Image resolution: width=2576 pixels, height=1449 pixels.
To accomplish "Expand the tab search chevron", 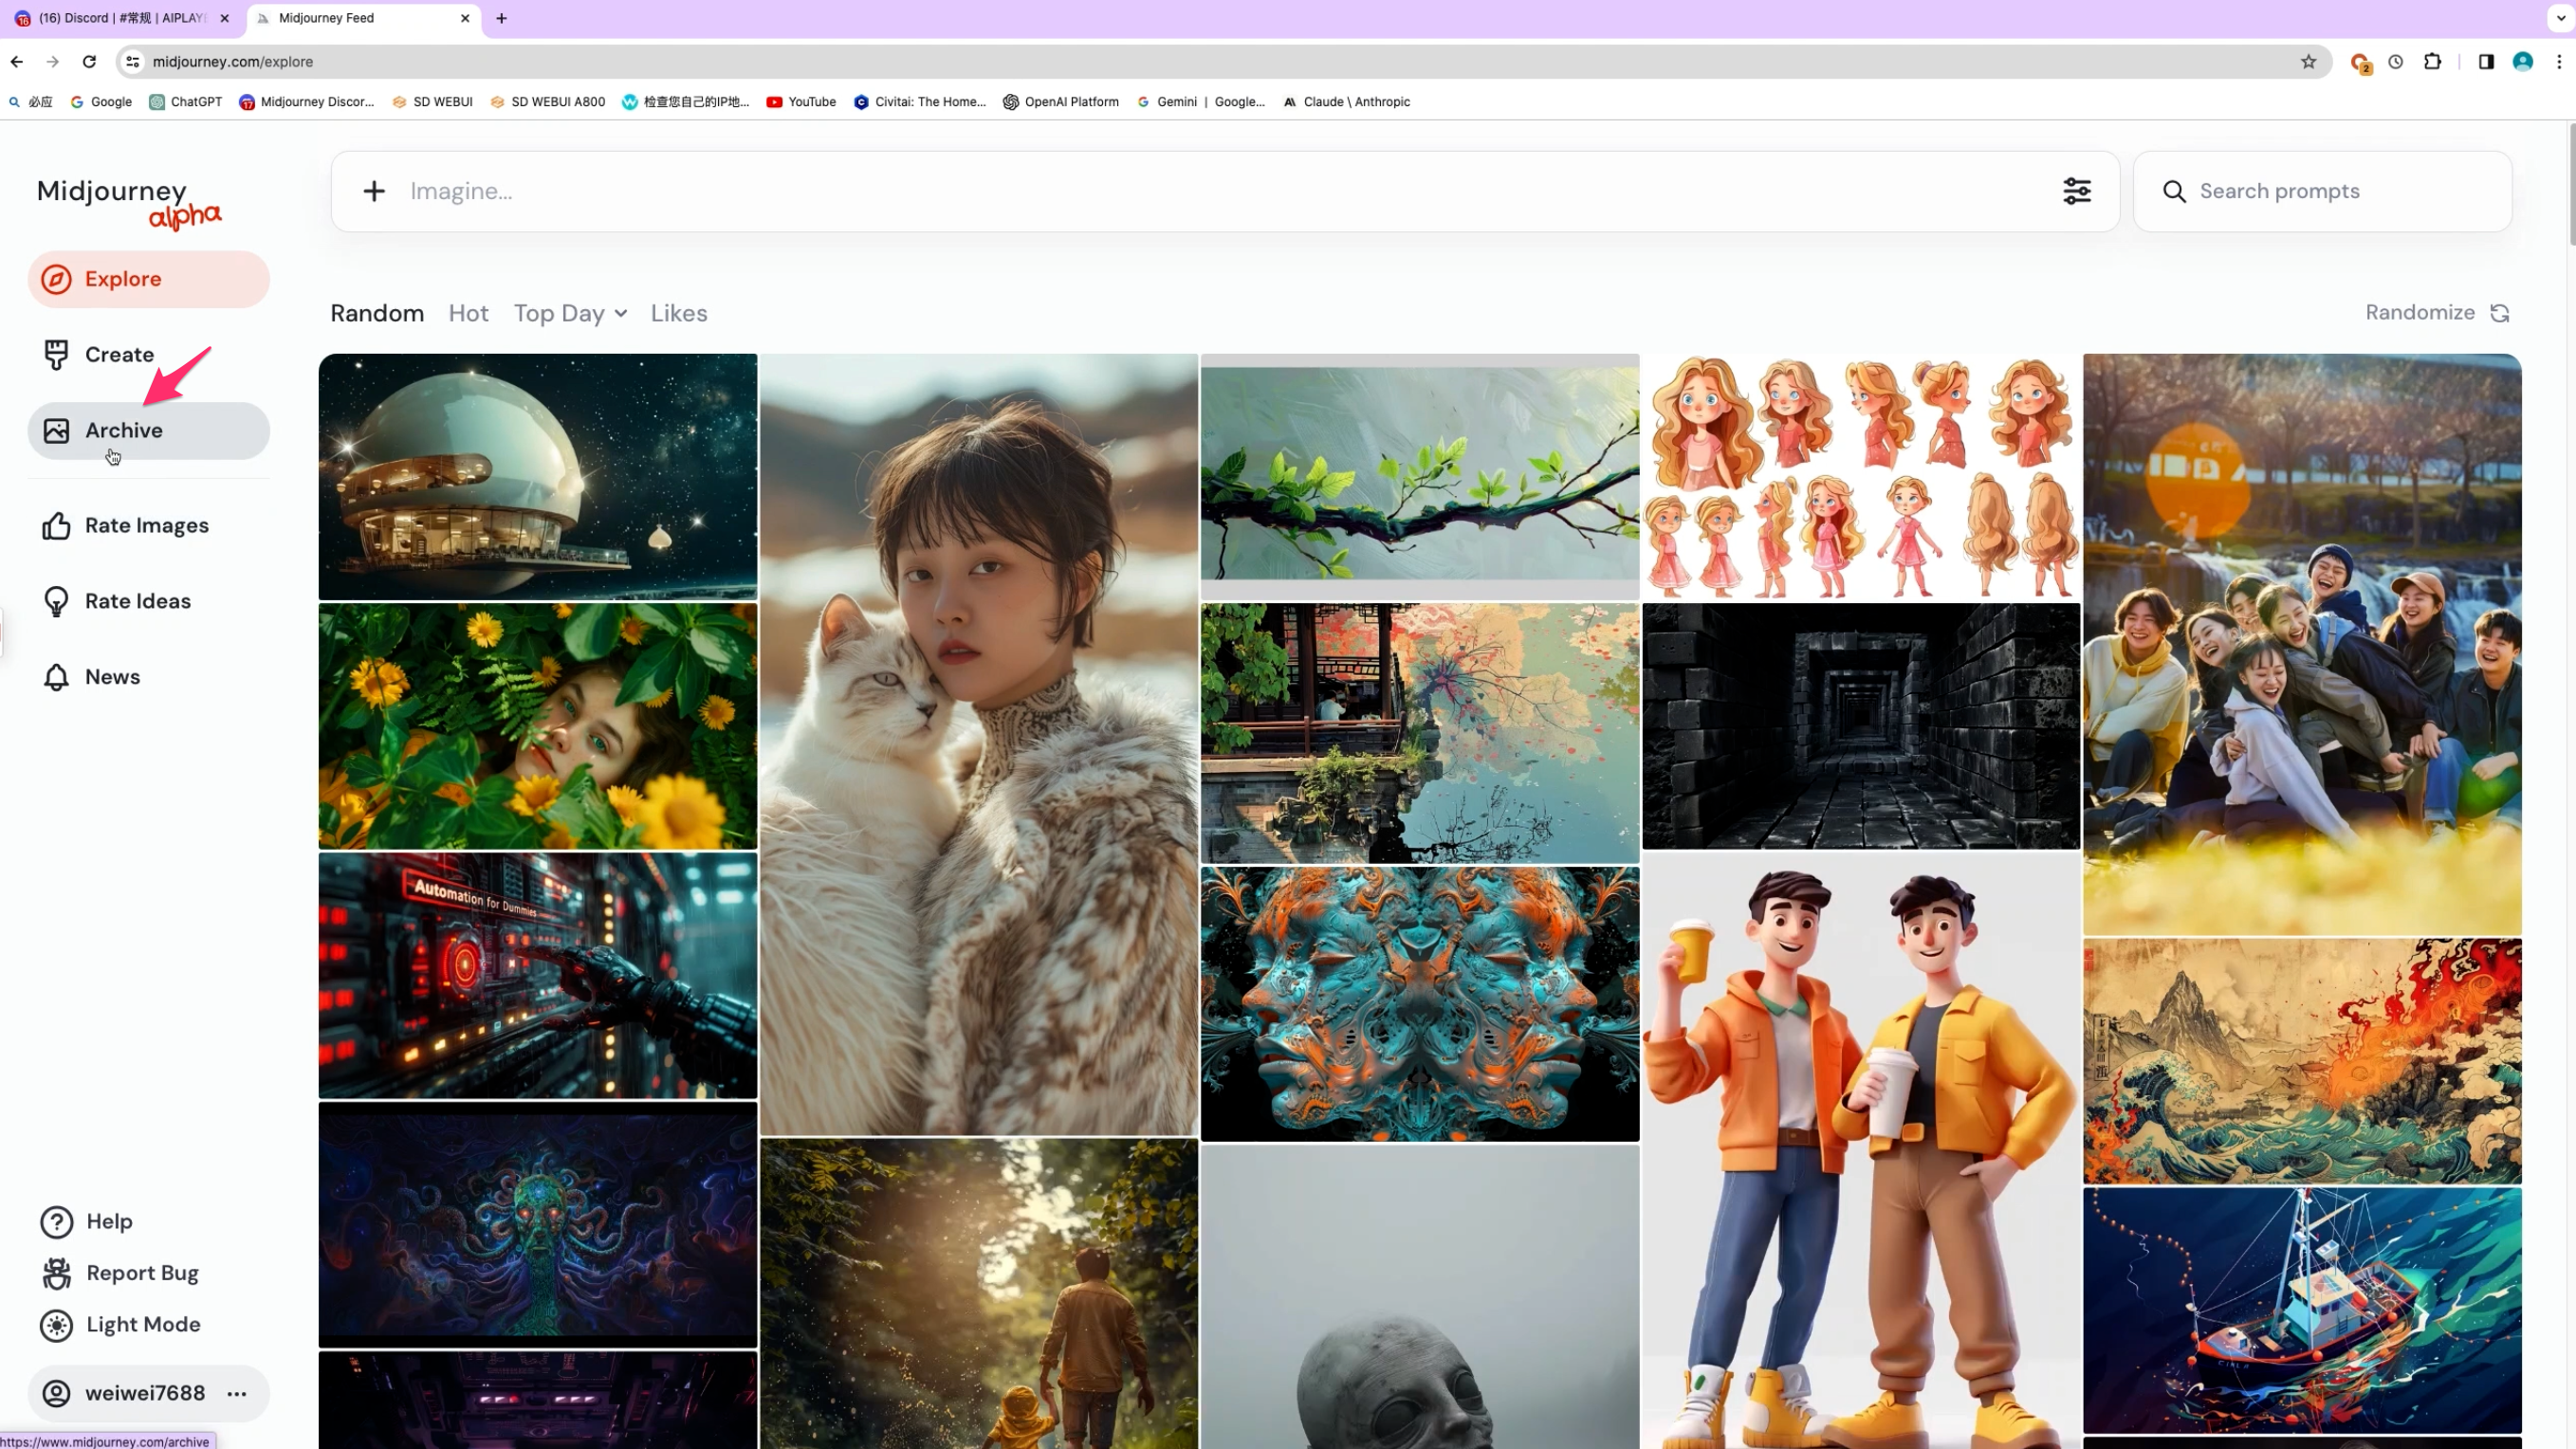I will pos(2561,18).
